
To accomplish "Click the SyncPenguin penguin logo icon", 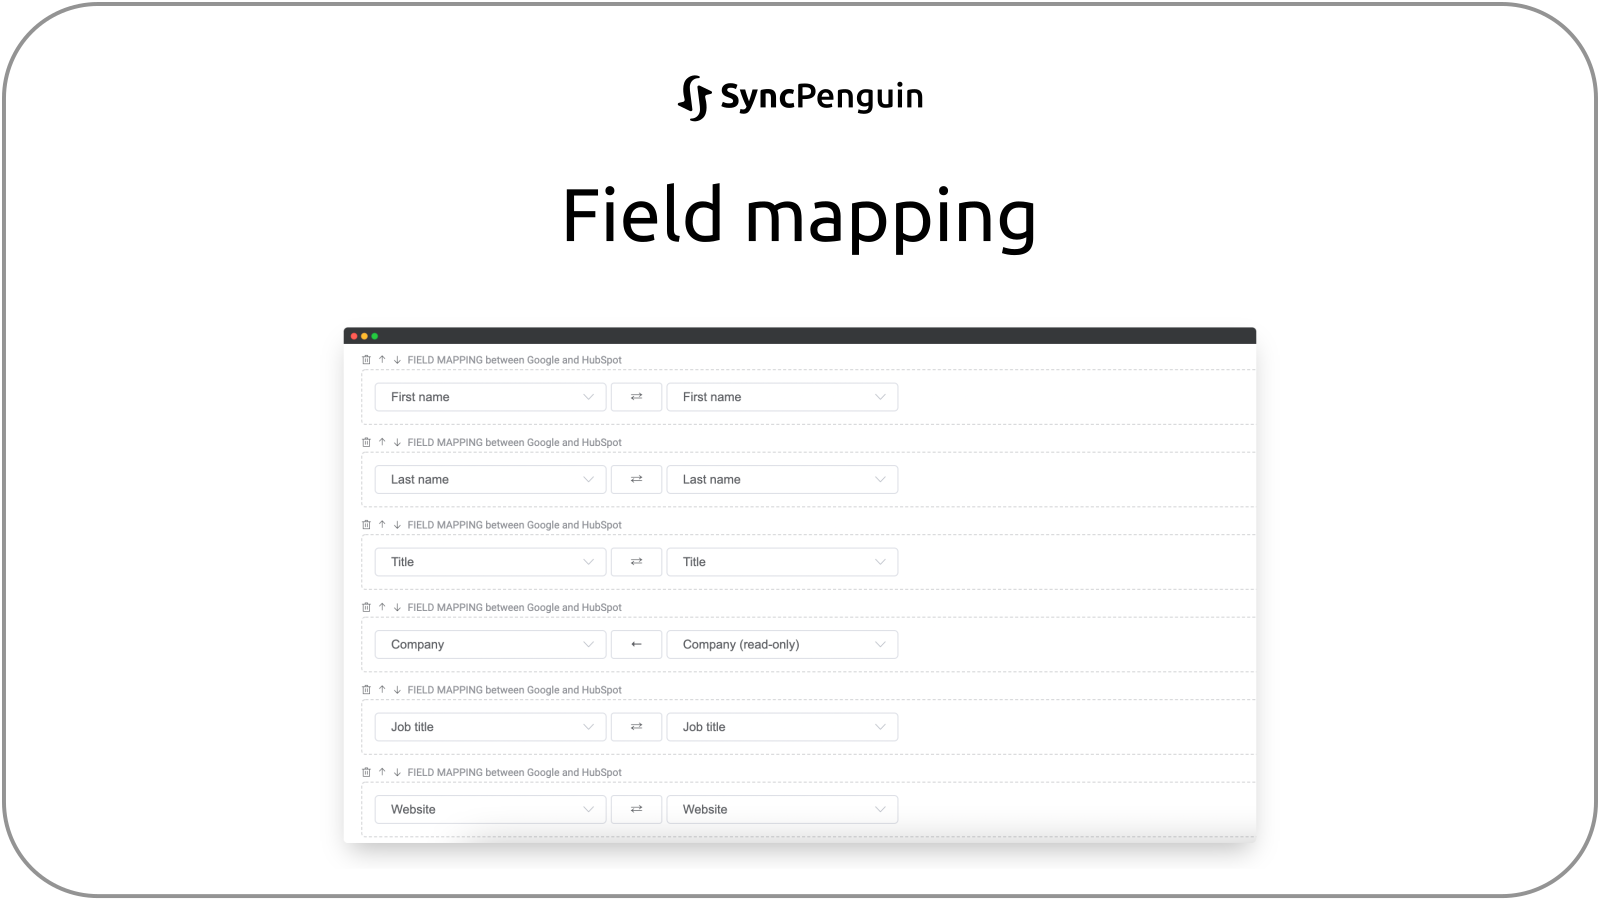I will point(694,96).
